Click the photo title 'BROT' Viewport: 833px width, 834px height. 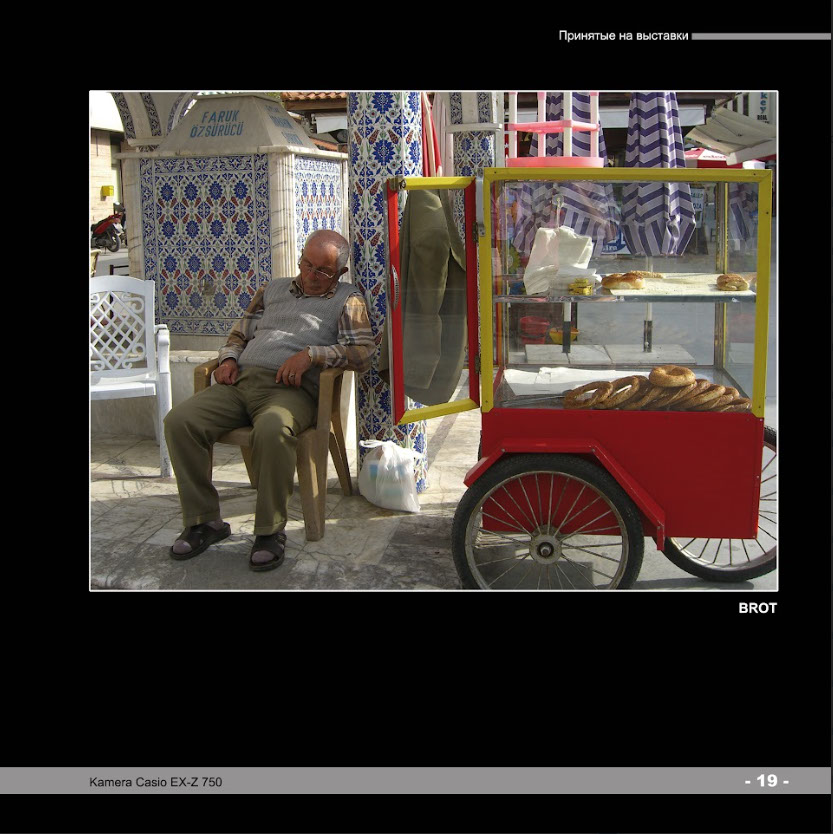point(757,608)
